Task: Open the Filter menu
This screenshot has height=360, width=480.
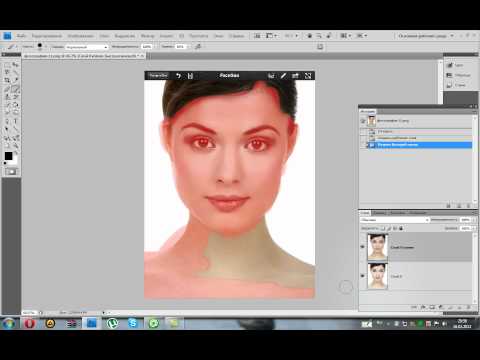Action: (x=147, y=36)
